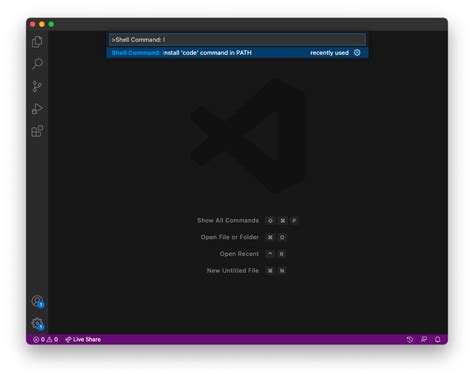This screenshot has height=379, width=474.
Task: Click the "recently used" label
Action: pos(329,53)
